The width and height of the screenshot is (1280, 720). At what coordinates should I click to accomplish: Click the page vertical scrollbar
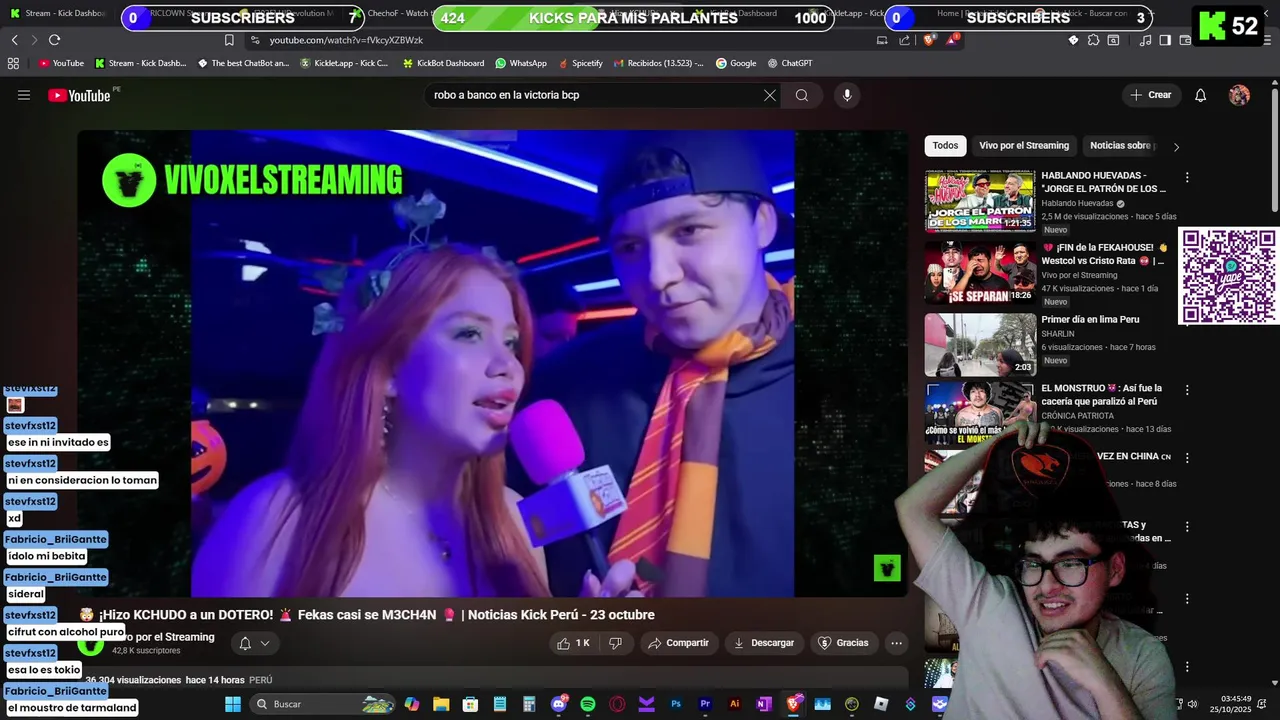(1274, 150)
